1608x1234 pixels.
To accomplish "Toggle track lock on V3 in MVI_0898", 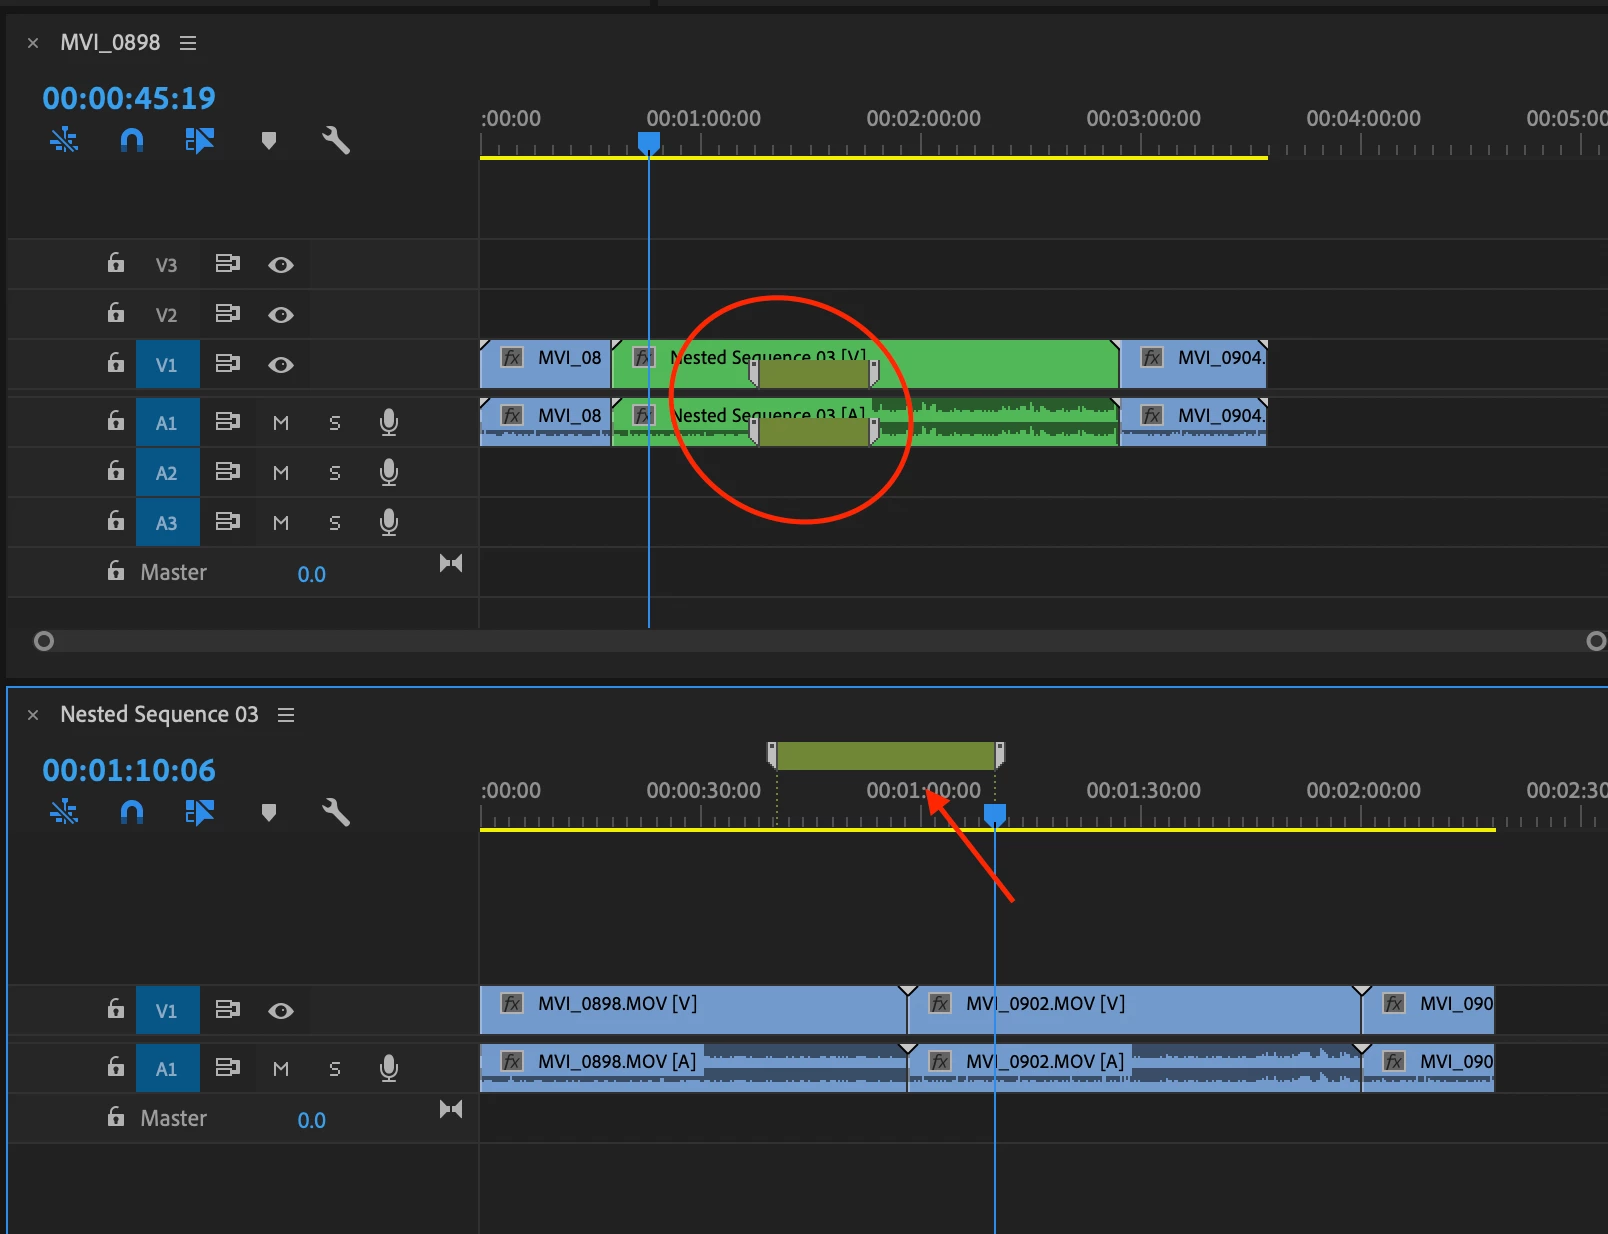I will pyautogui.click(x=116, y=263).
